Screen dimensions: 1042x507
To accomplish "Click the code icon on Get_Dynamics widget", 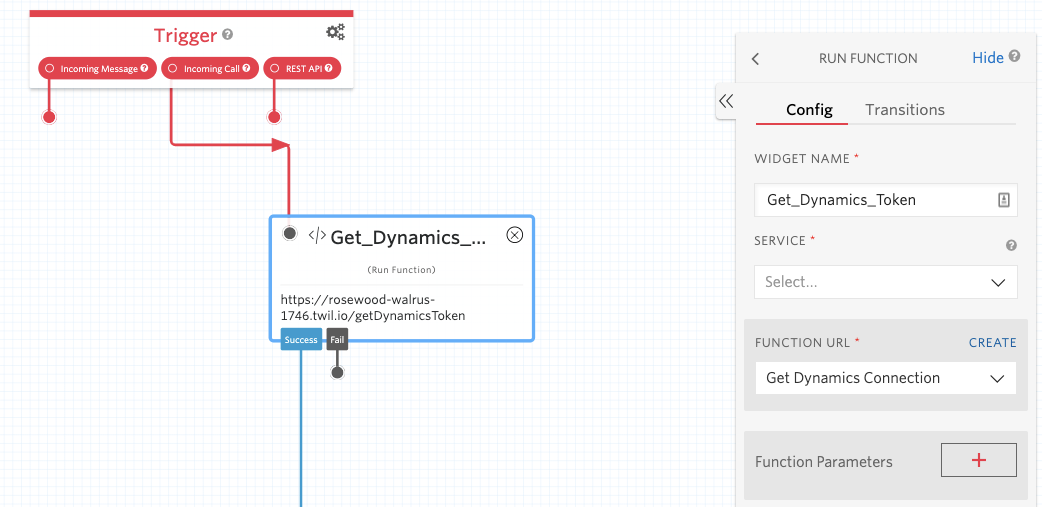I will coord(317,235).
